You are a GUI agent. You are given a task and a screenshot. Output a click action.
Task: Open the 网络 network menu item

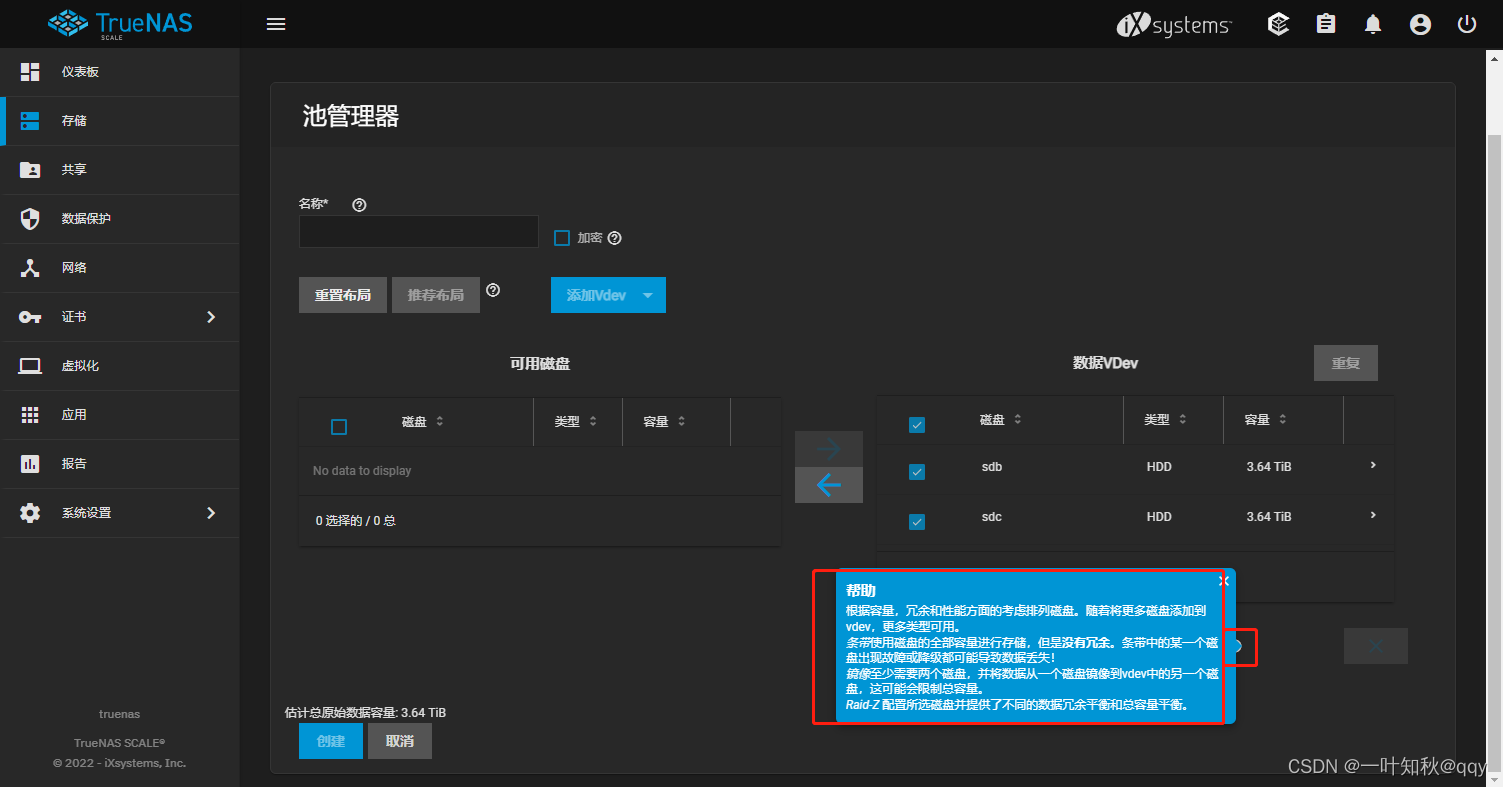pos(120,268)
